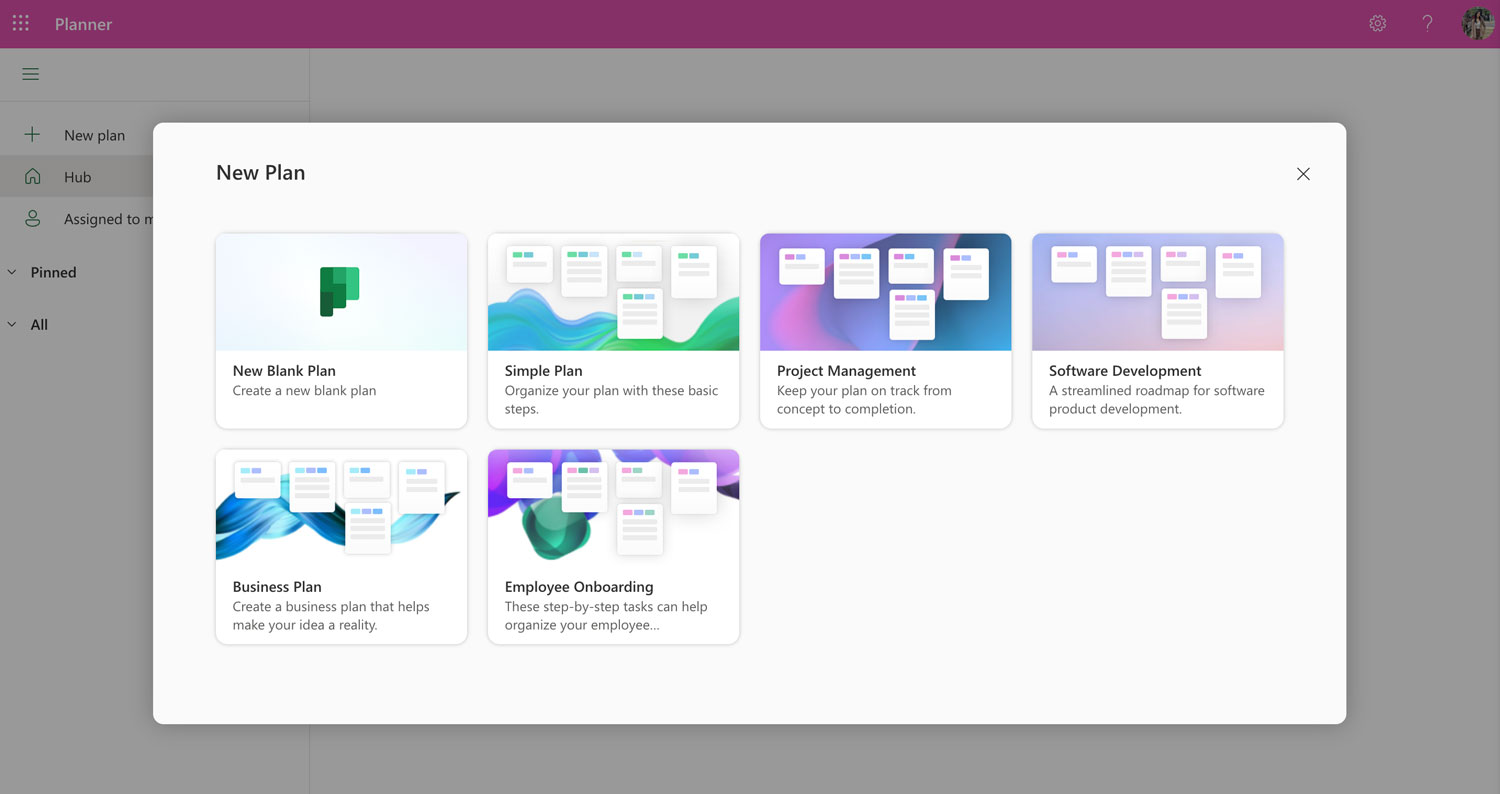Image resolution: width=1500 pixels, height=794 pixels.
Task: Expand the Pinned section chevron
Action: [12, 272]
